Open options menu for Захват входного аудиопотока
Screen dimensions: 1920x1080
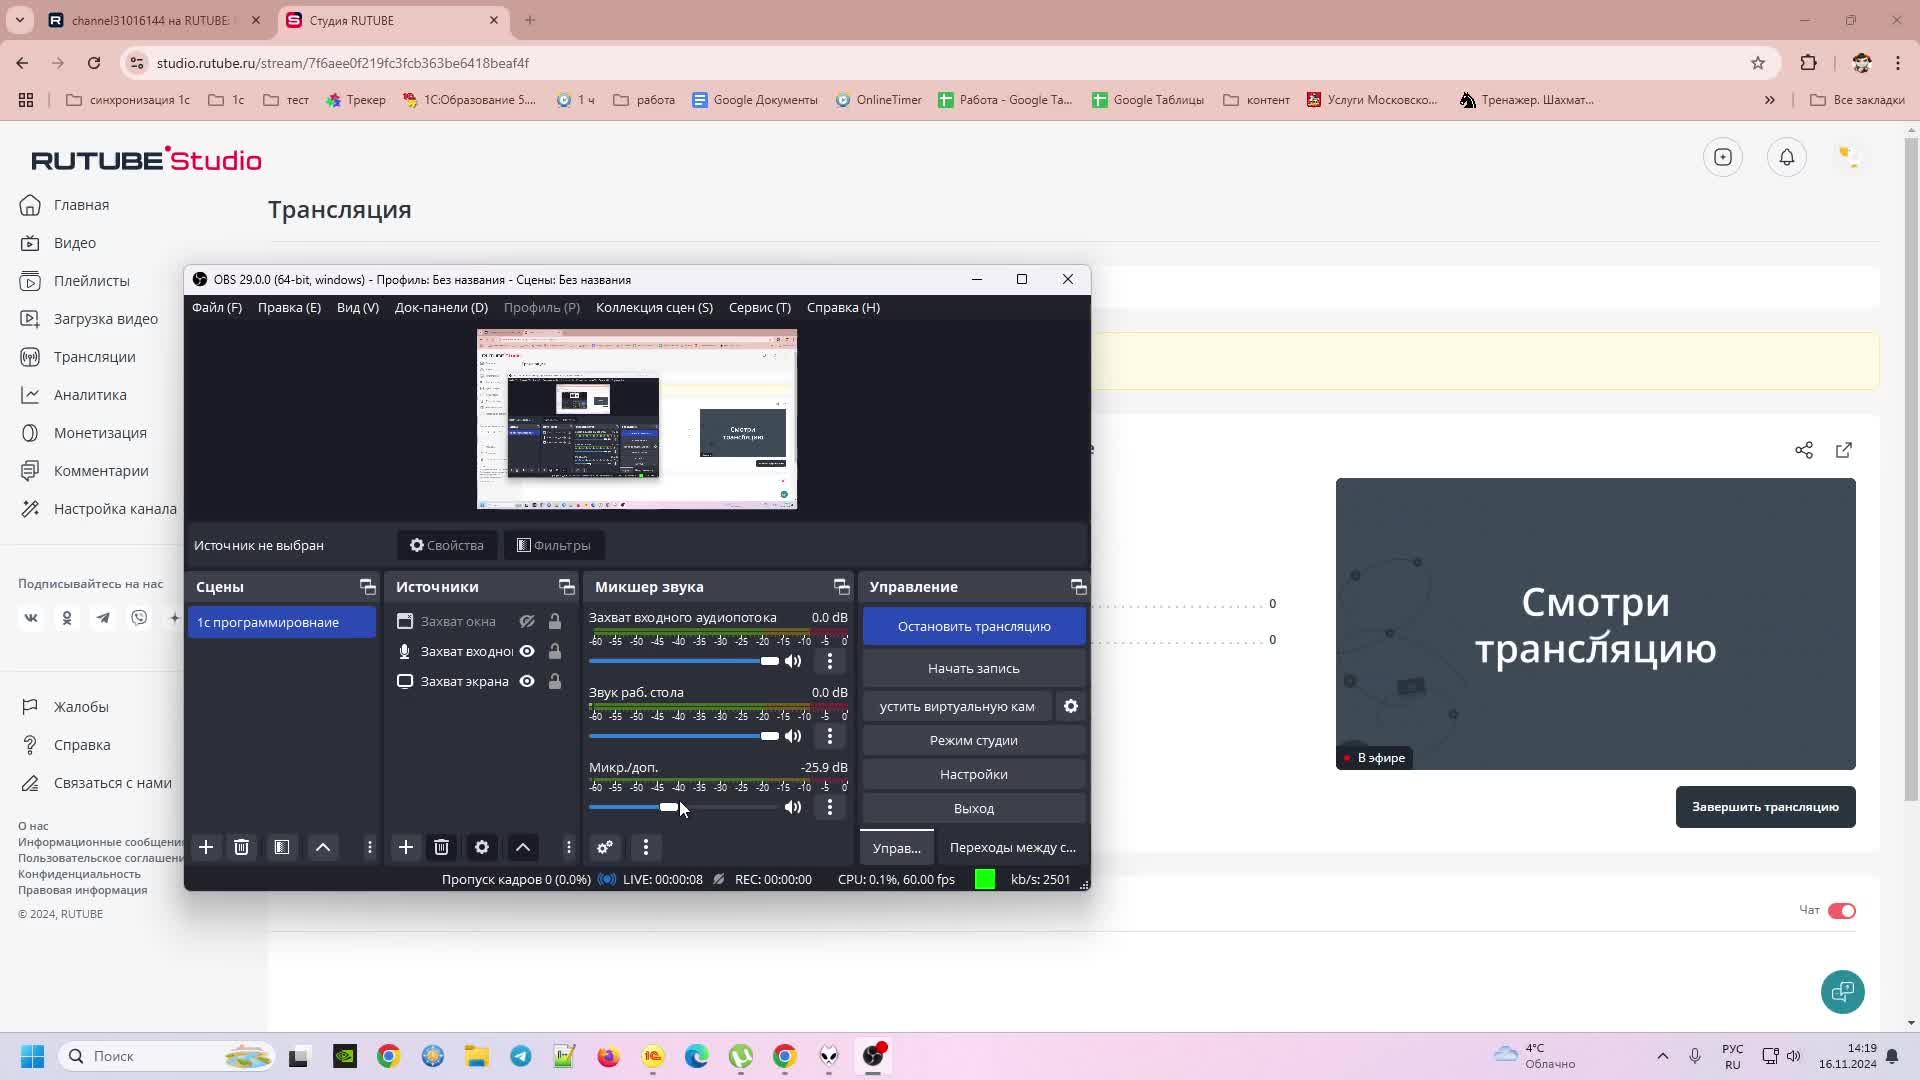[830, 661]
